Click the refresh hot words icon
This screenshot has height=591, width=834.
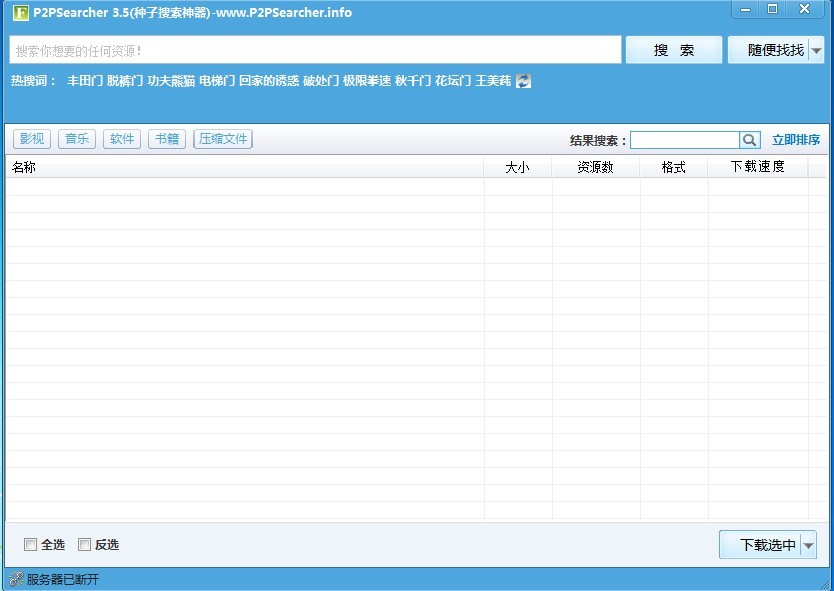point(523,81)
